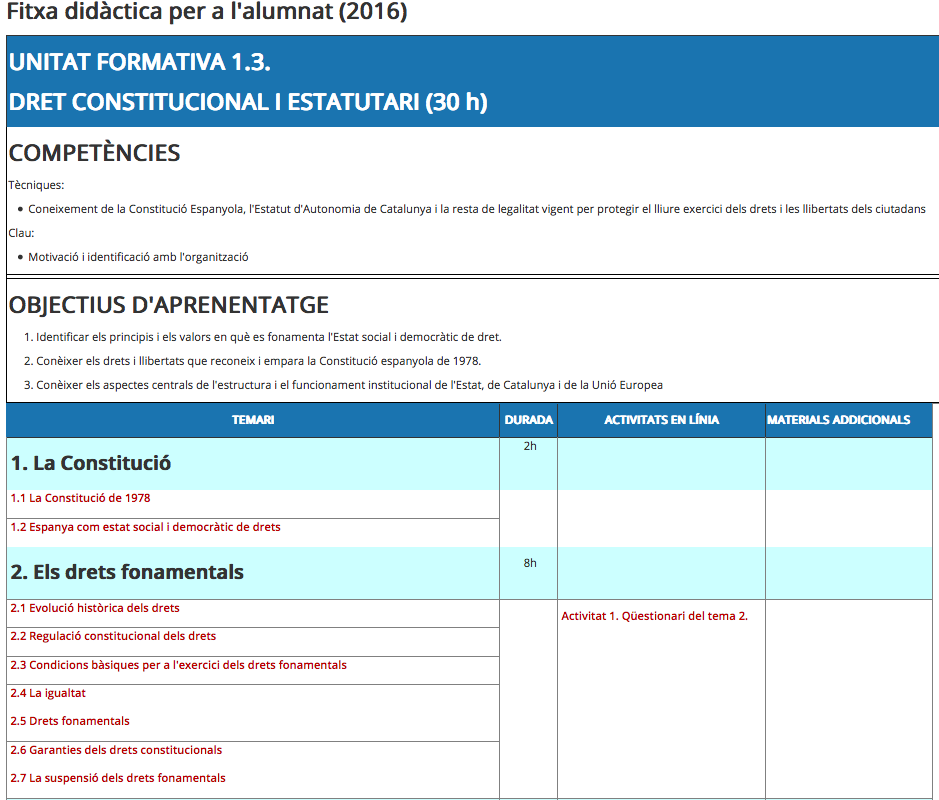The height and width of the screenshot is (800, 939).
Task: Click "2.1 Evolució històrica dels drets" link
Action: click(95, 608)
